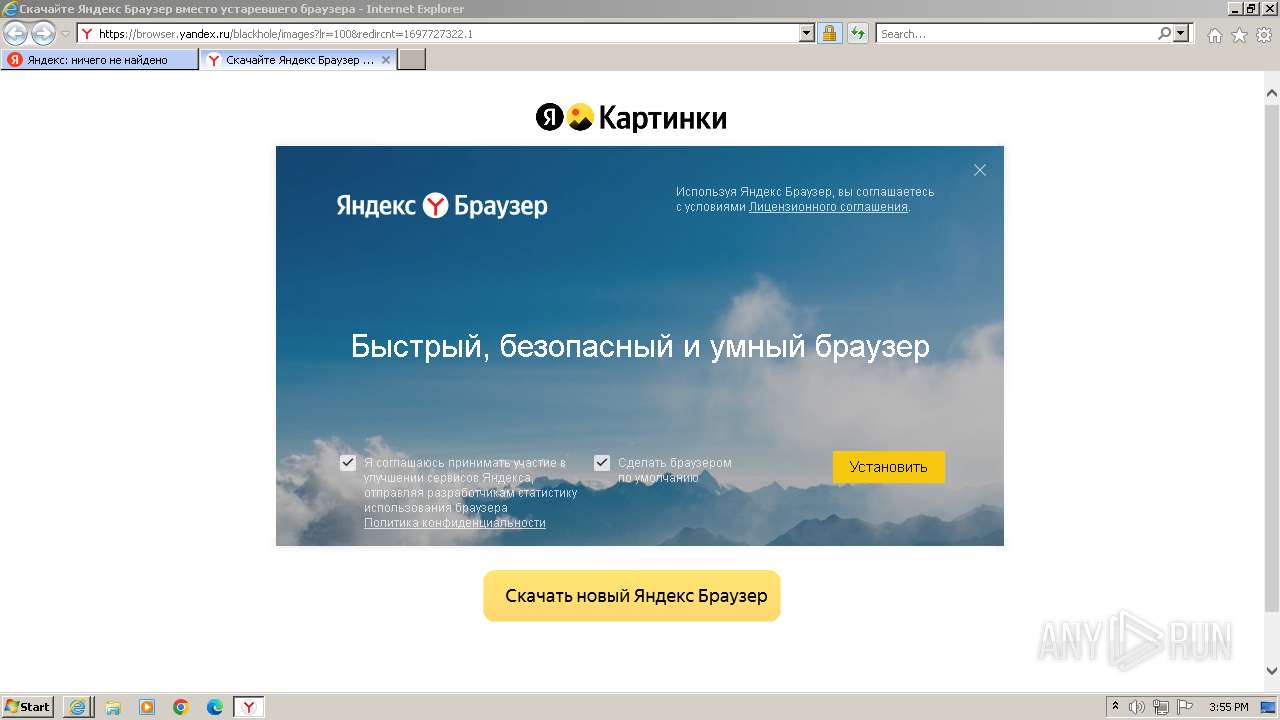1280x720 pixels.
Task: Go forward with the browser Forward arrow
Action: (43, 33)
